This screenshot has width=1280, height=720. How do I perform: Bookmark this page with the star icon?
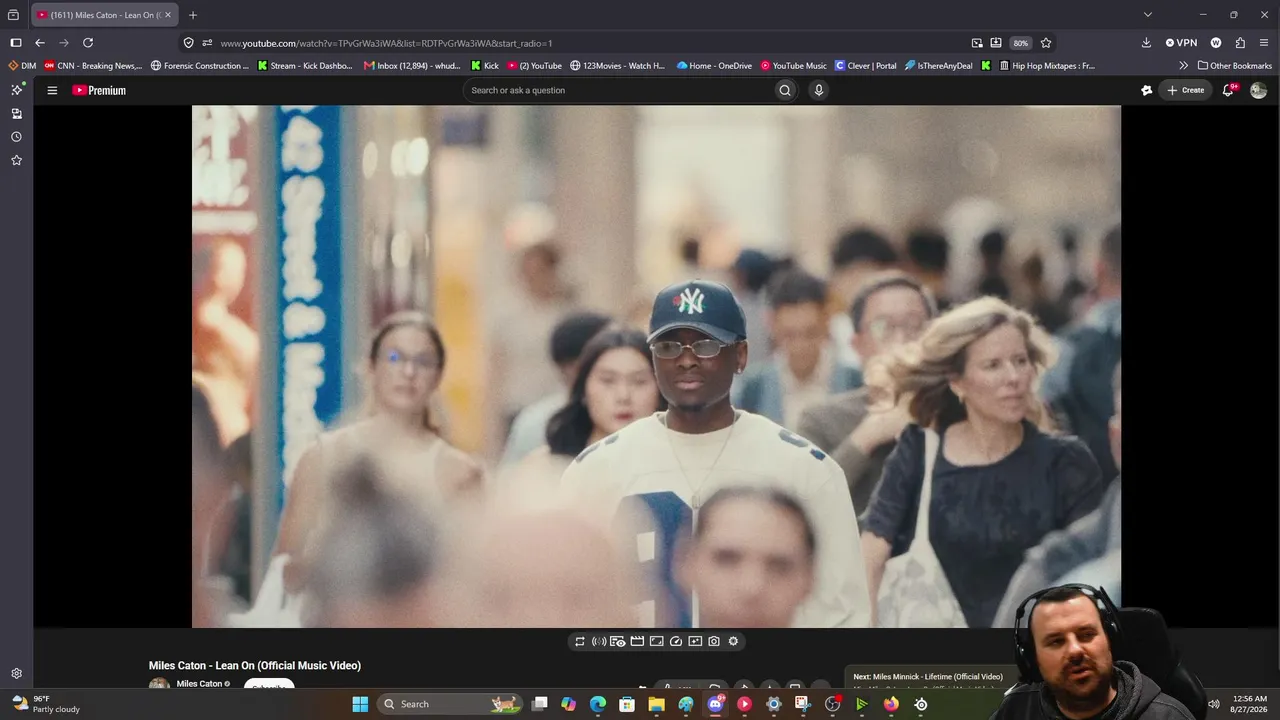pos(1046,43)
